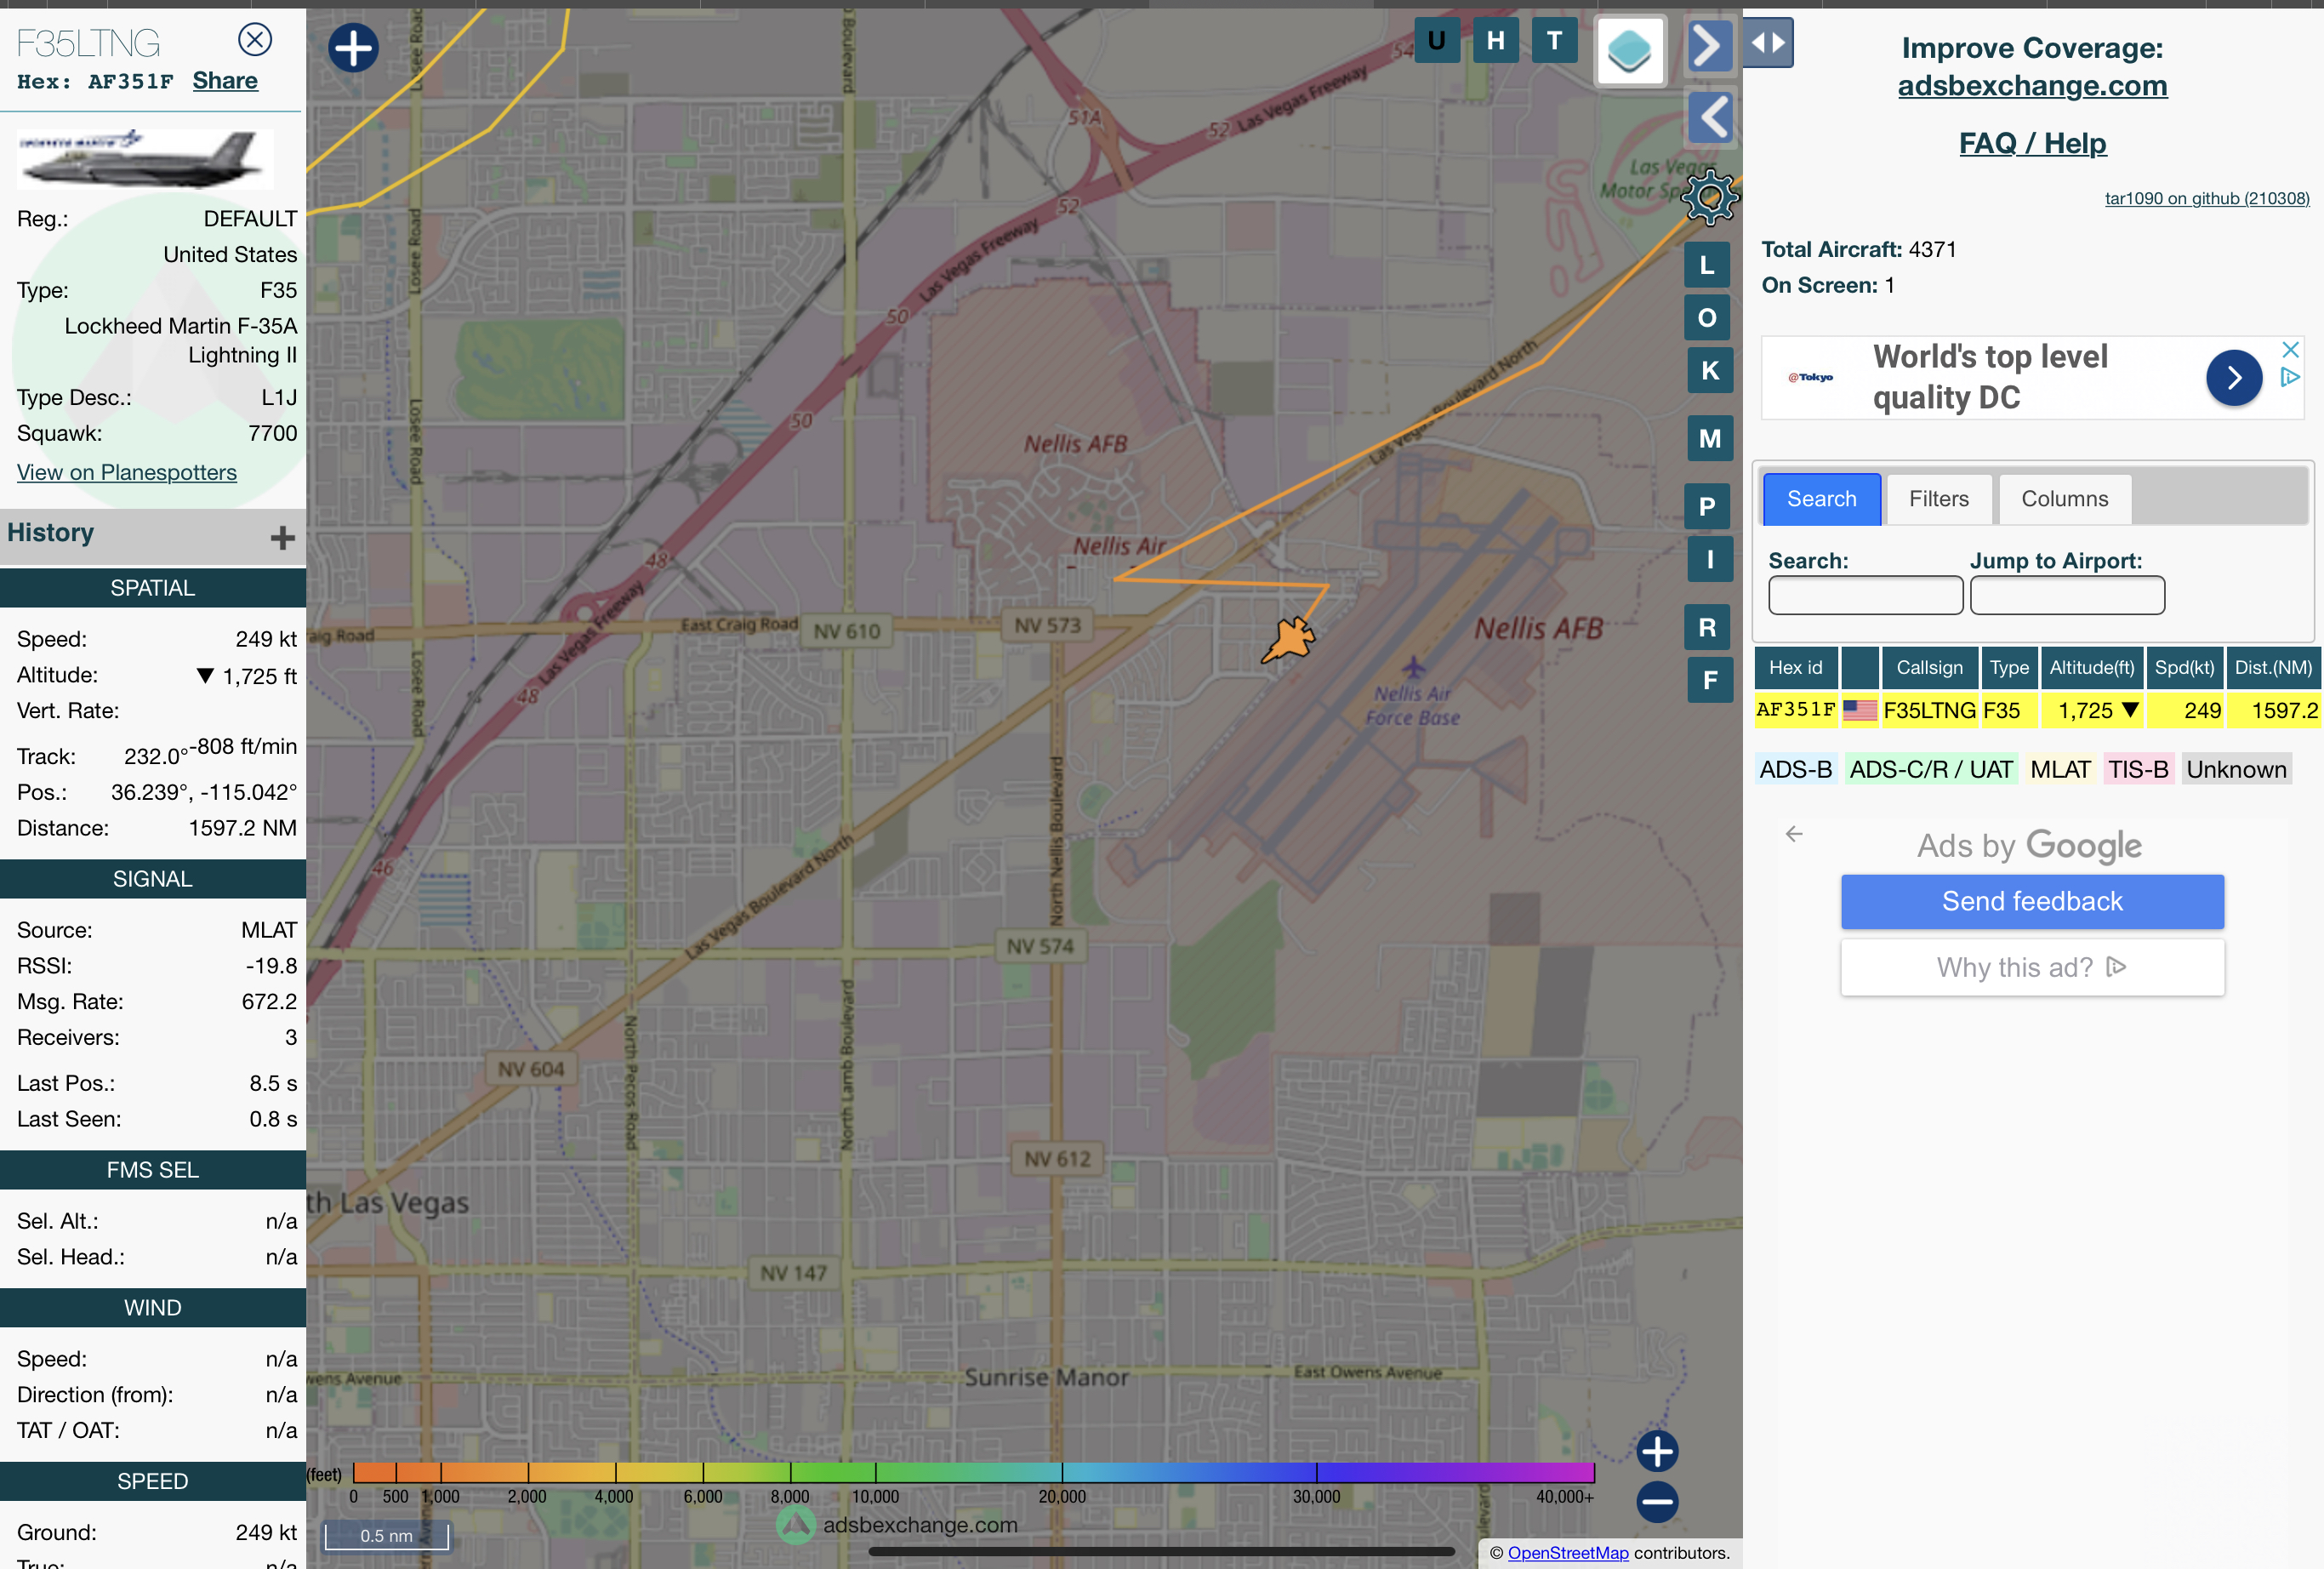Sort table by Dist.(NM) column
This screenshot has height=1569, width=2324.
(x=2273, y=667)
